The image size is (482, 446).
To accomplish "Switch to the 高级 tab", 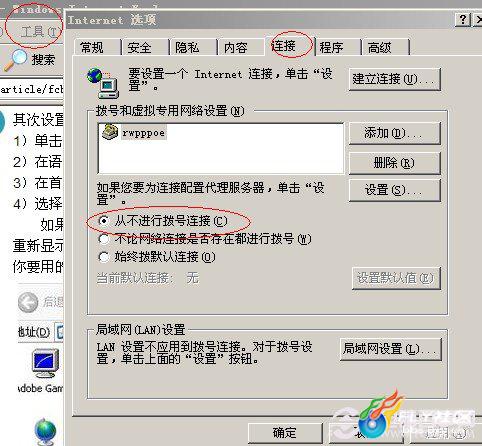I will [385, 47].
